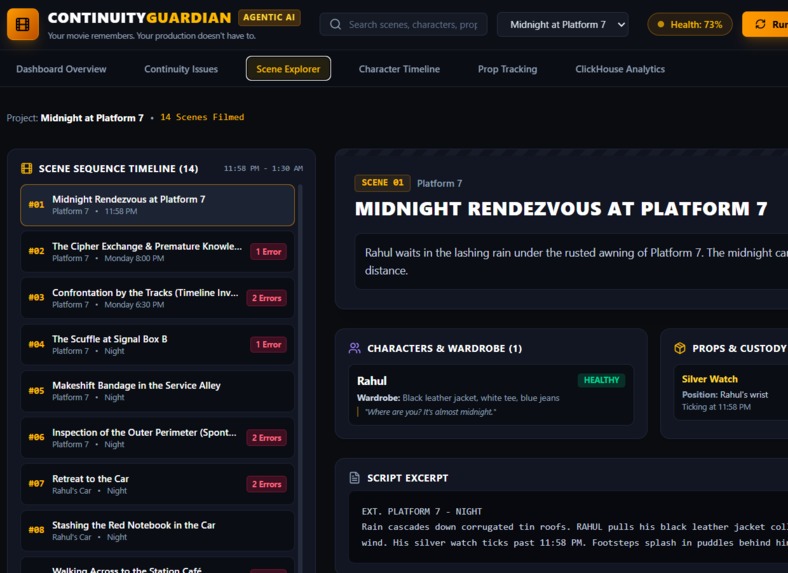The height and width of the screenshot is (573, 788).
Task: Click the Silver Watch prop card
Action: tap(731, 393)
